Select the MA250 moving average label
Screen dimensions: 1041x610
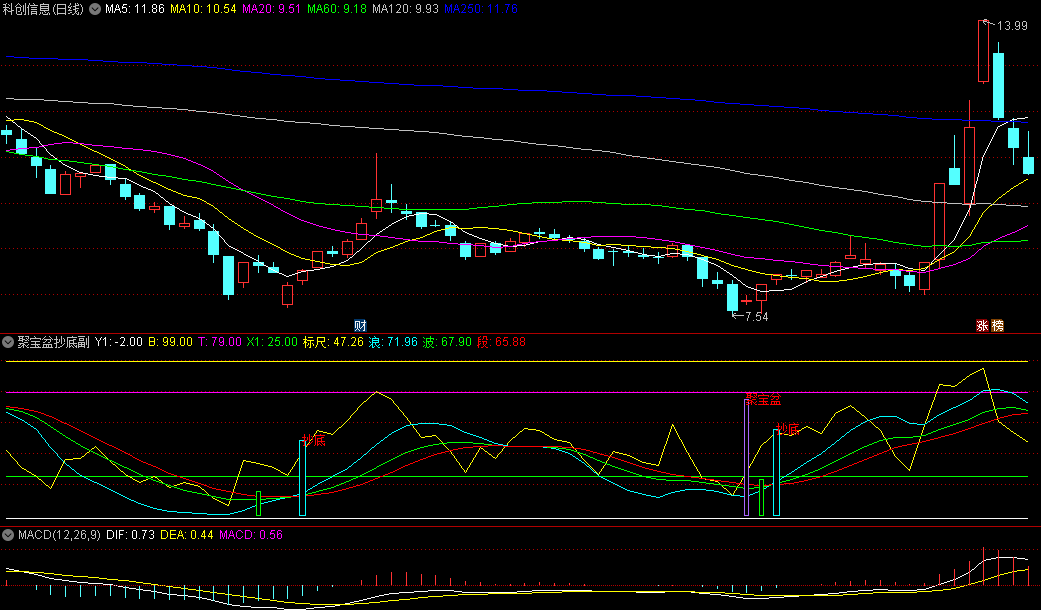click(x=481, y=9)
